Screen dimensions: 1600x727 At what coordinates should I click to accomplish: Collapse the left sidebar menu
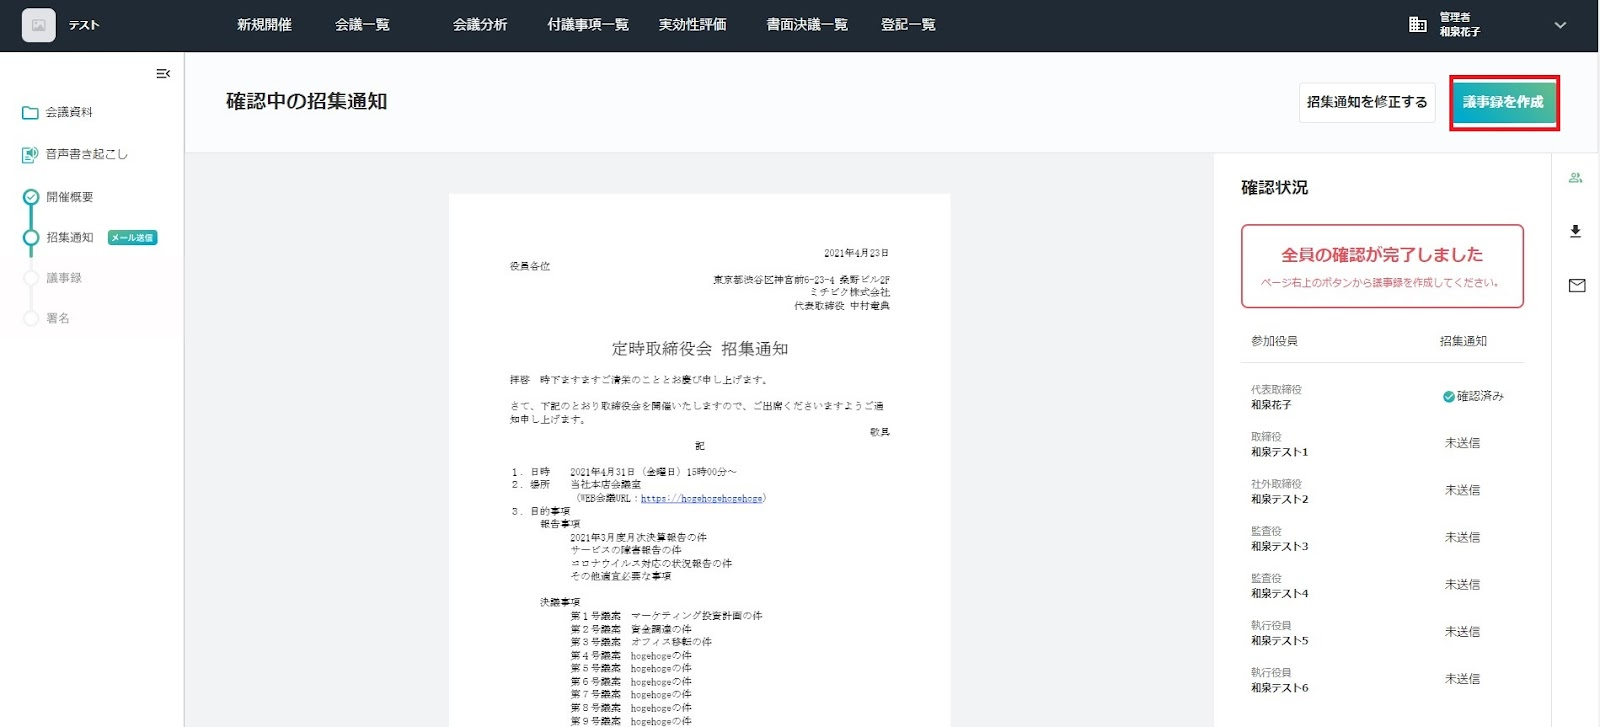click(163, 74)
